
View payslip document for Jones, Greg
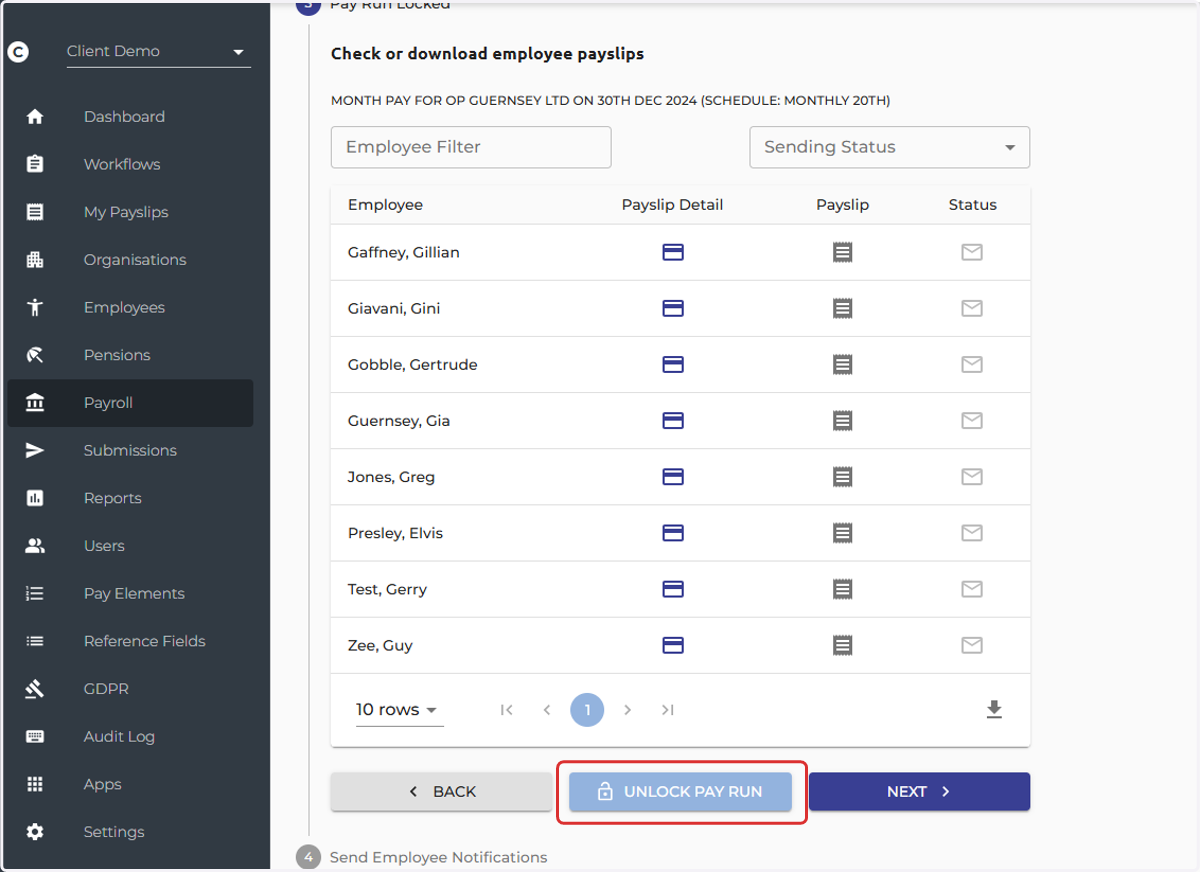pyautogui.click(x=843, y=477)
